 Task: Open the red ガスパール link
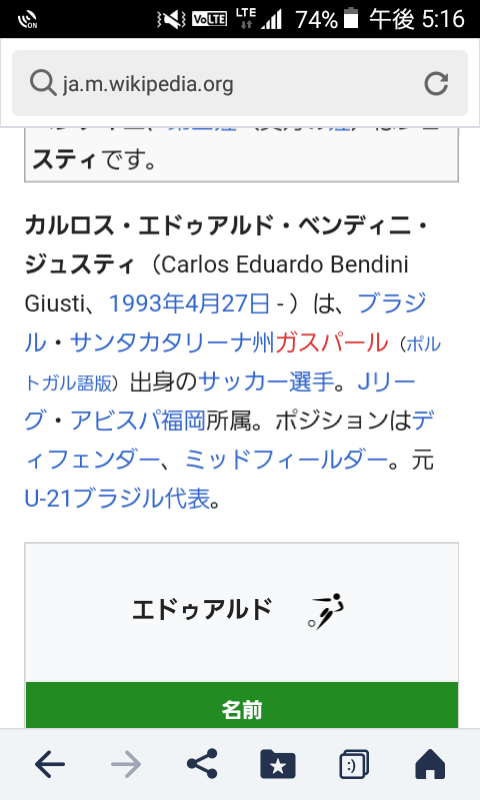tap(332, 342)
